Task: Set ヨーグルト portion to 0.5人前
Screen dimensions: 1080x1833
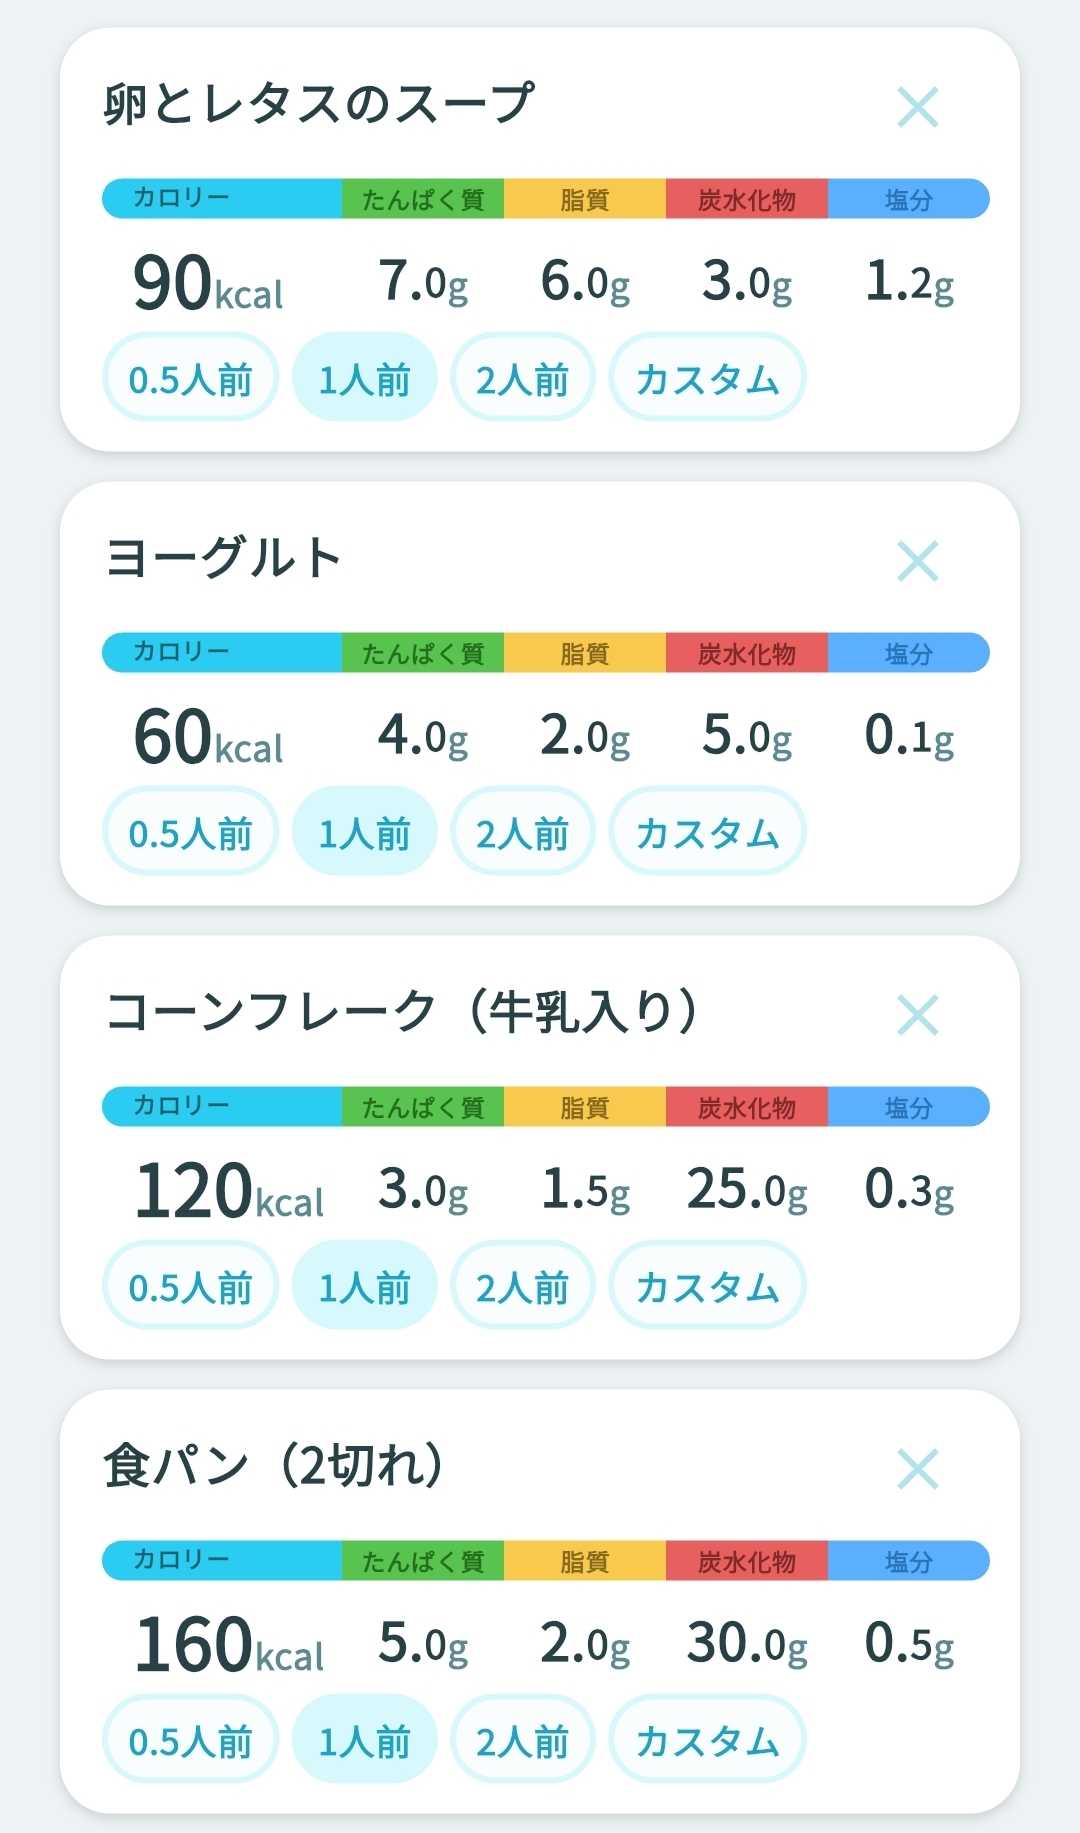Action: pyautogui.click(x=190, y=831)
